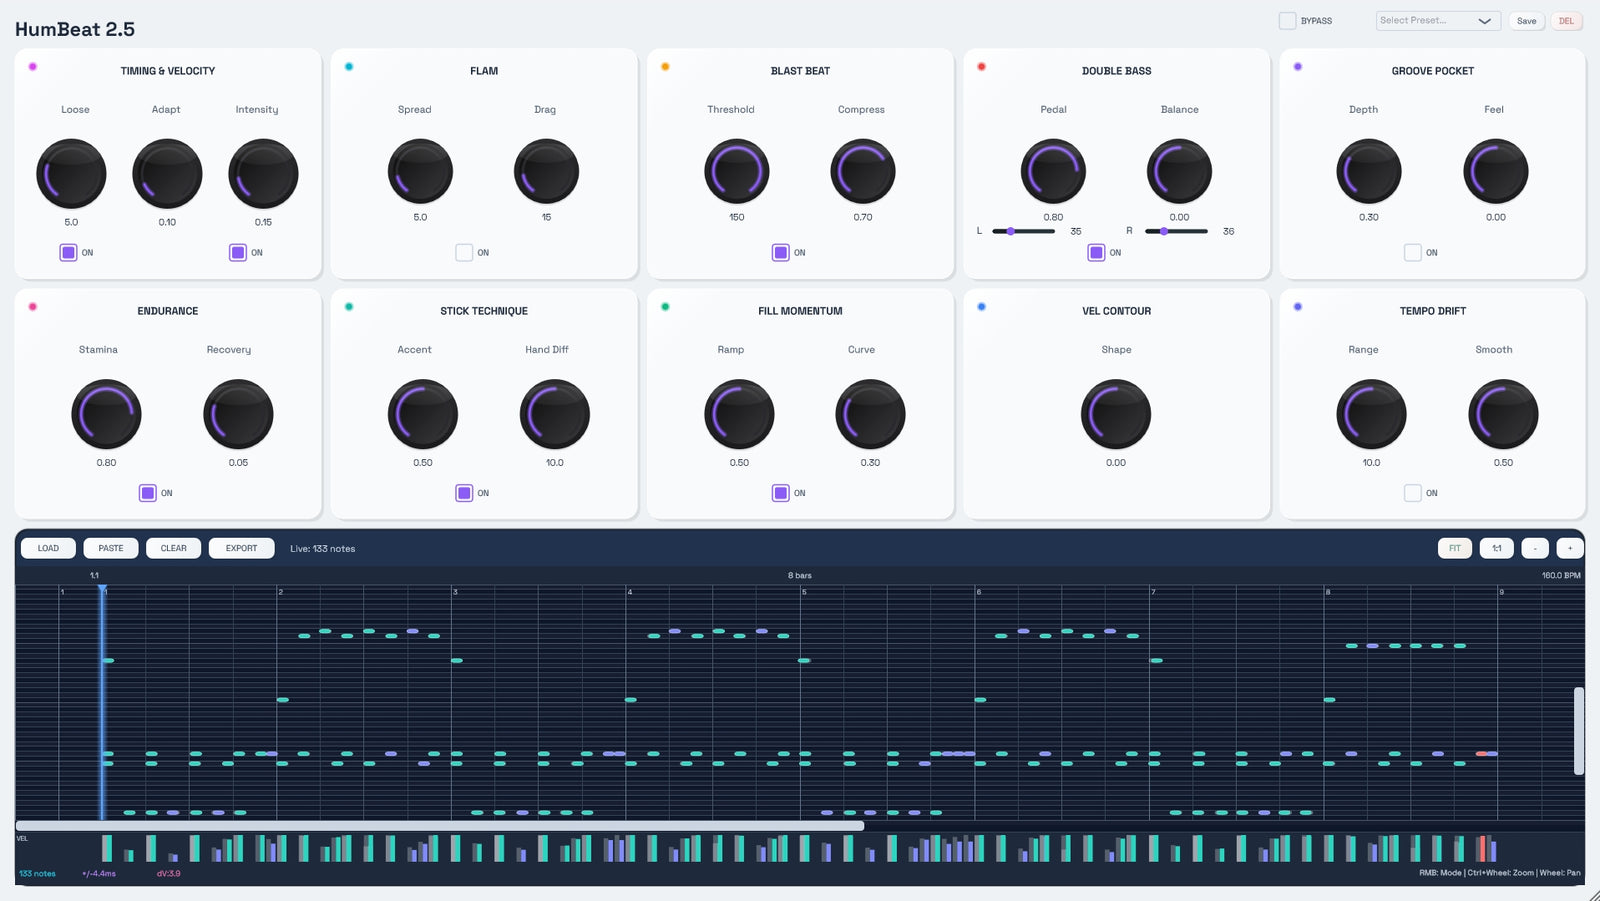The height and width of the screenshot is (901, 1600).
Task: Click the Adapt knob
Action: tap(167, 174)
